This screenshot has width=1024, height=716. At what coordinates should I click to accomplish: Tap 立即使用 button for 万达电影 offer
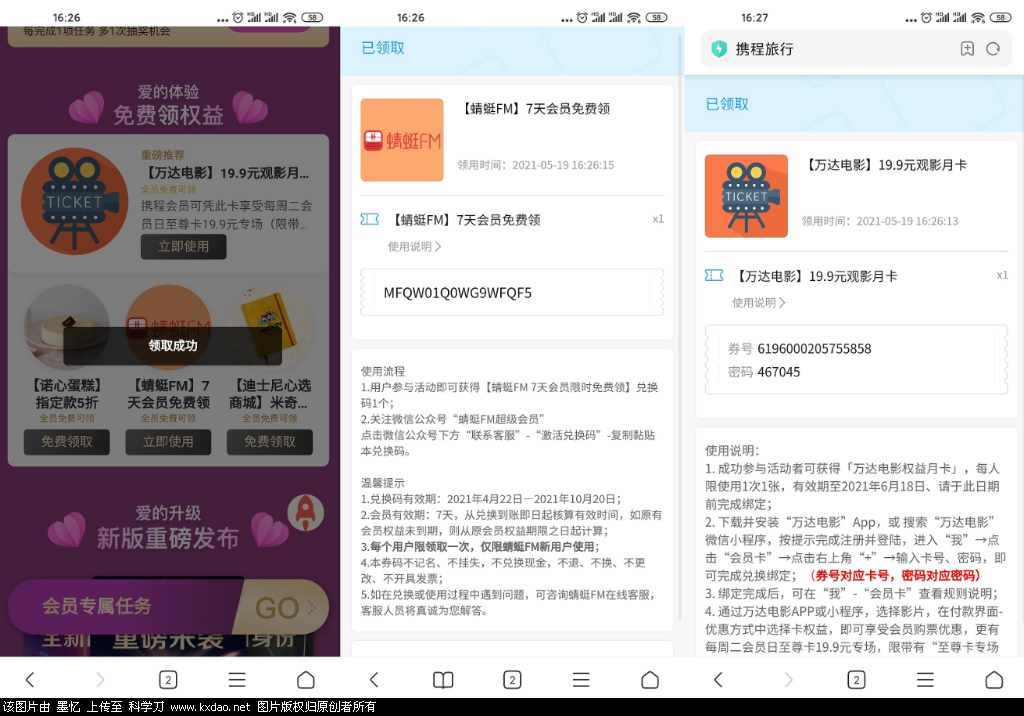coord(184,247)
